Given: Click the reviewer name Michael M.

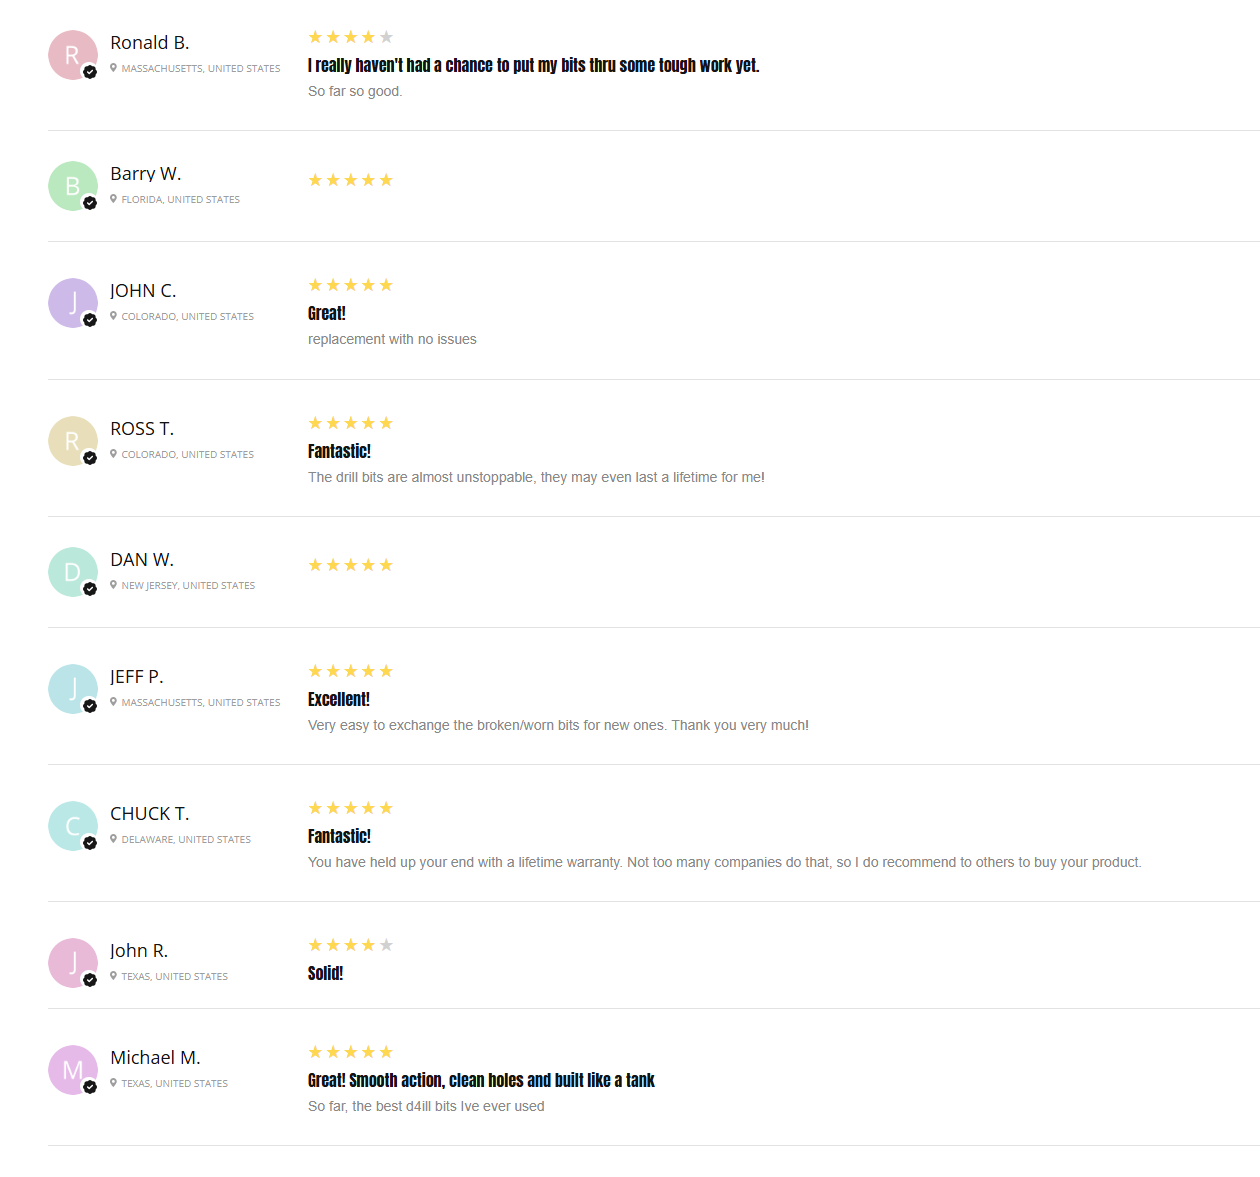Looking at the screenshot, I should (156, 1058).
